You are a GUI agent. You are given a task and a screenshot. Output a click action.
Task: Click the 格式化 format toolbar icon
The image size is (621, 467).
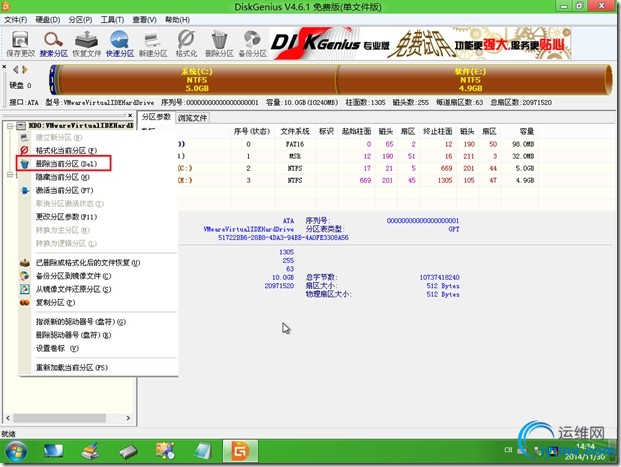tap(186, 44)
